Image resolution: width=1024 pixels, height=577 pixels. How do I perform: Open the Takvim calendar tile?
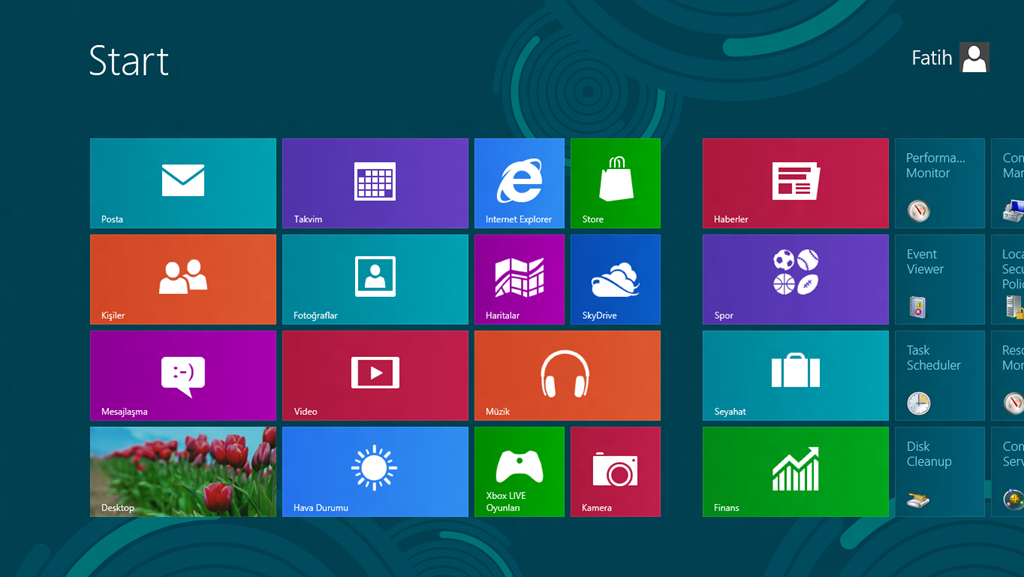[x=375, y=183]
